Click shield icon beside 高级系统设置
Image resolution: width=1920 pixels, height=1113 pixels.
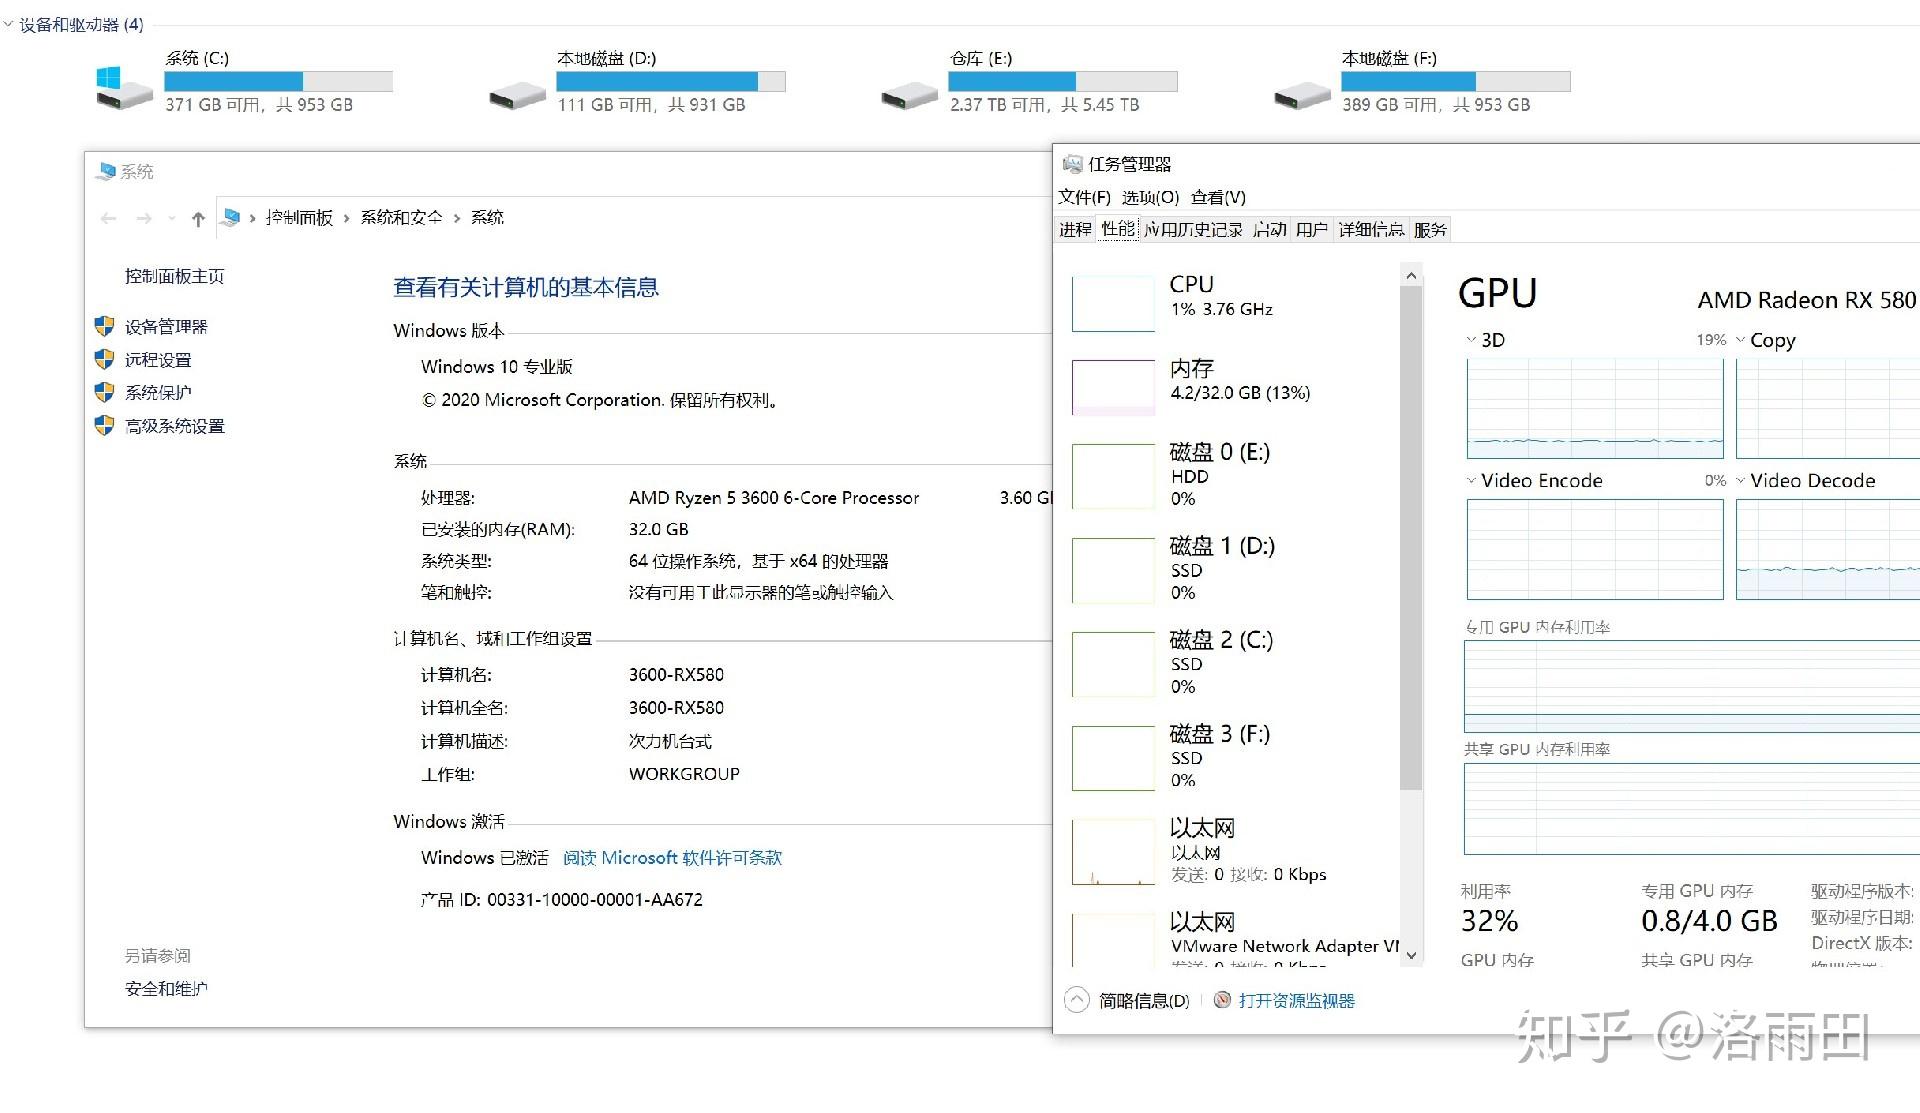pyautogui.click(x=104, y=426)
